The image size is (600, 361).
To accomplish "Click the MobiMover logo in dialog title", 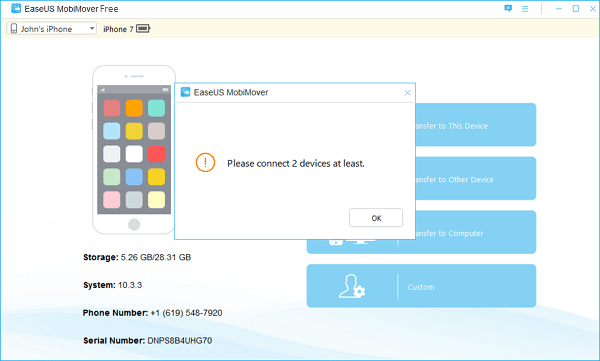I will [186, 92].
